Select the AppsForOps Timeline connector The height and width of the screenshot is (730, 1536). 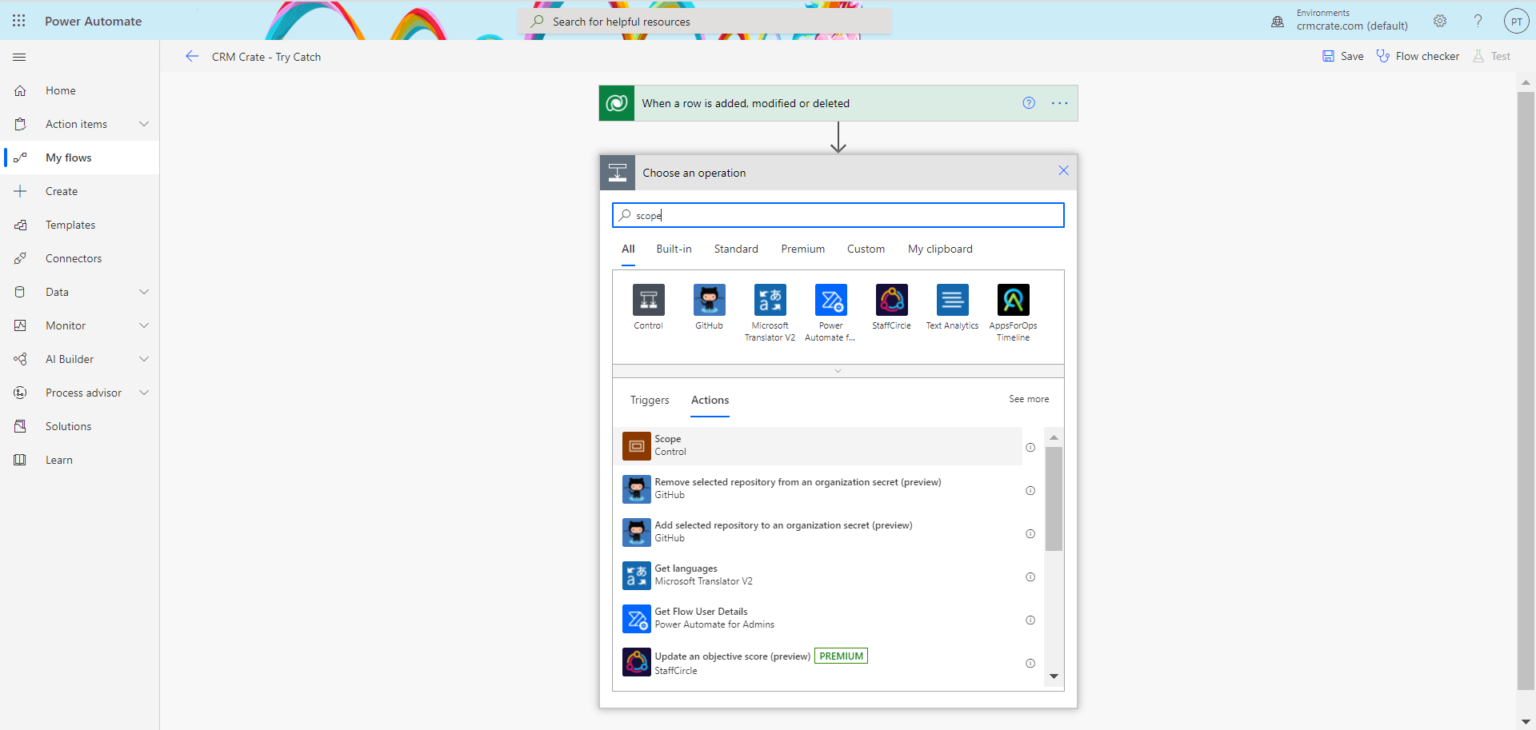[1013, 300]
